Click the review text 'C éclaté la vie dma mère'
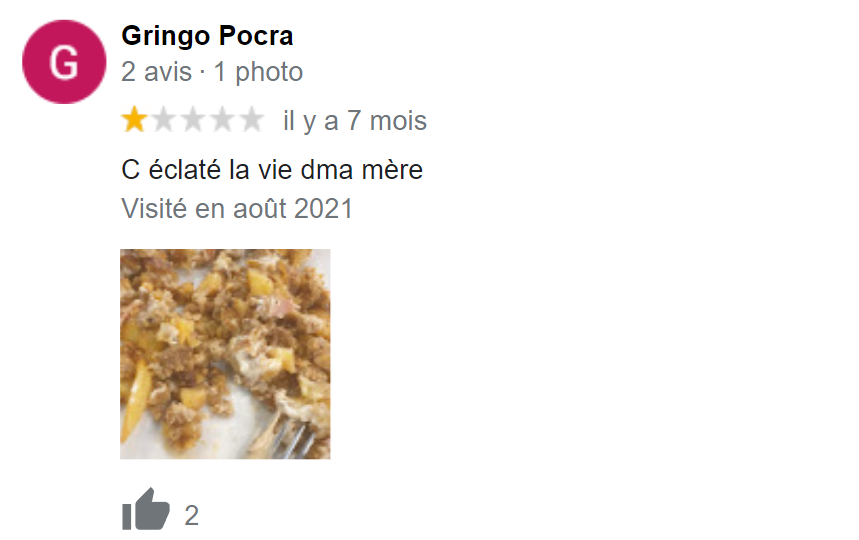This screenshot has height=540, width=859. click(x=272, y=170)
